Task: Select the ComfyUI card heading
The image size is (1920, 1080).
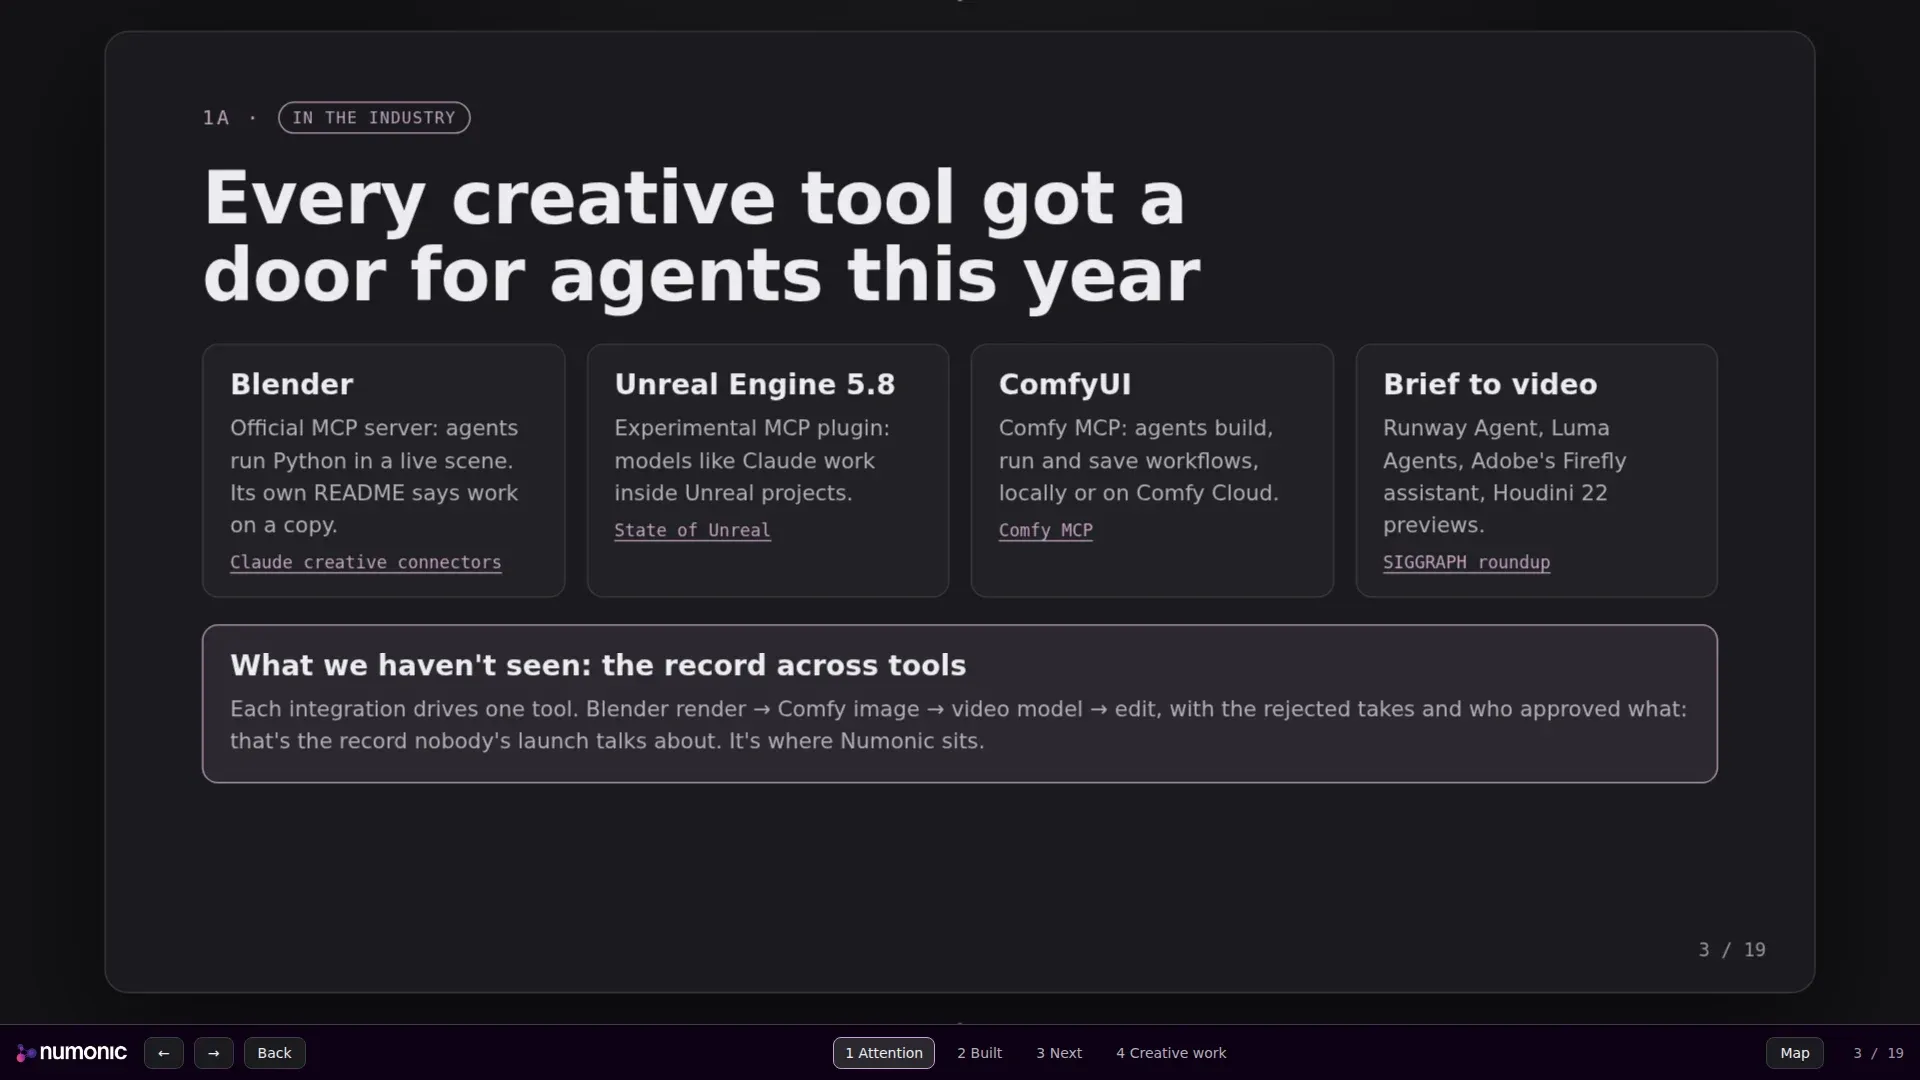Action: 1065,384
